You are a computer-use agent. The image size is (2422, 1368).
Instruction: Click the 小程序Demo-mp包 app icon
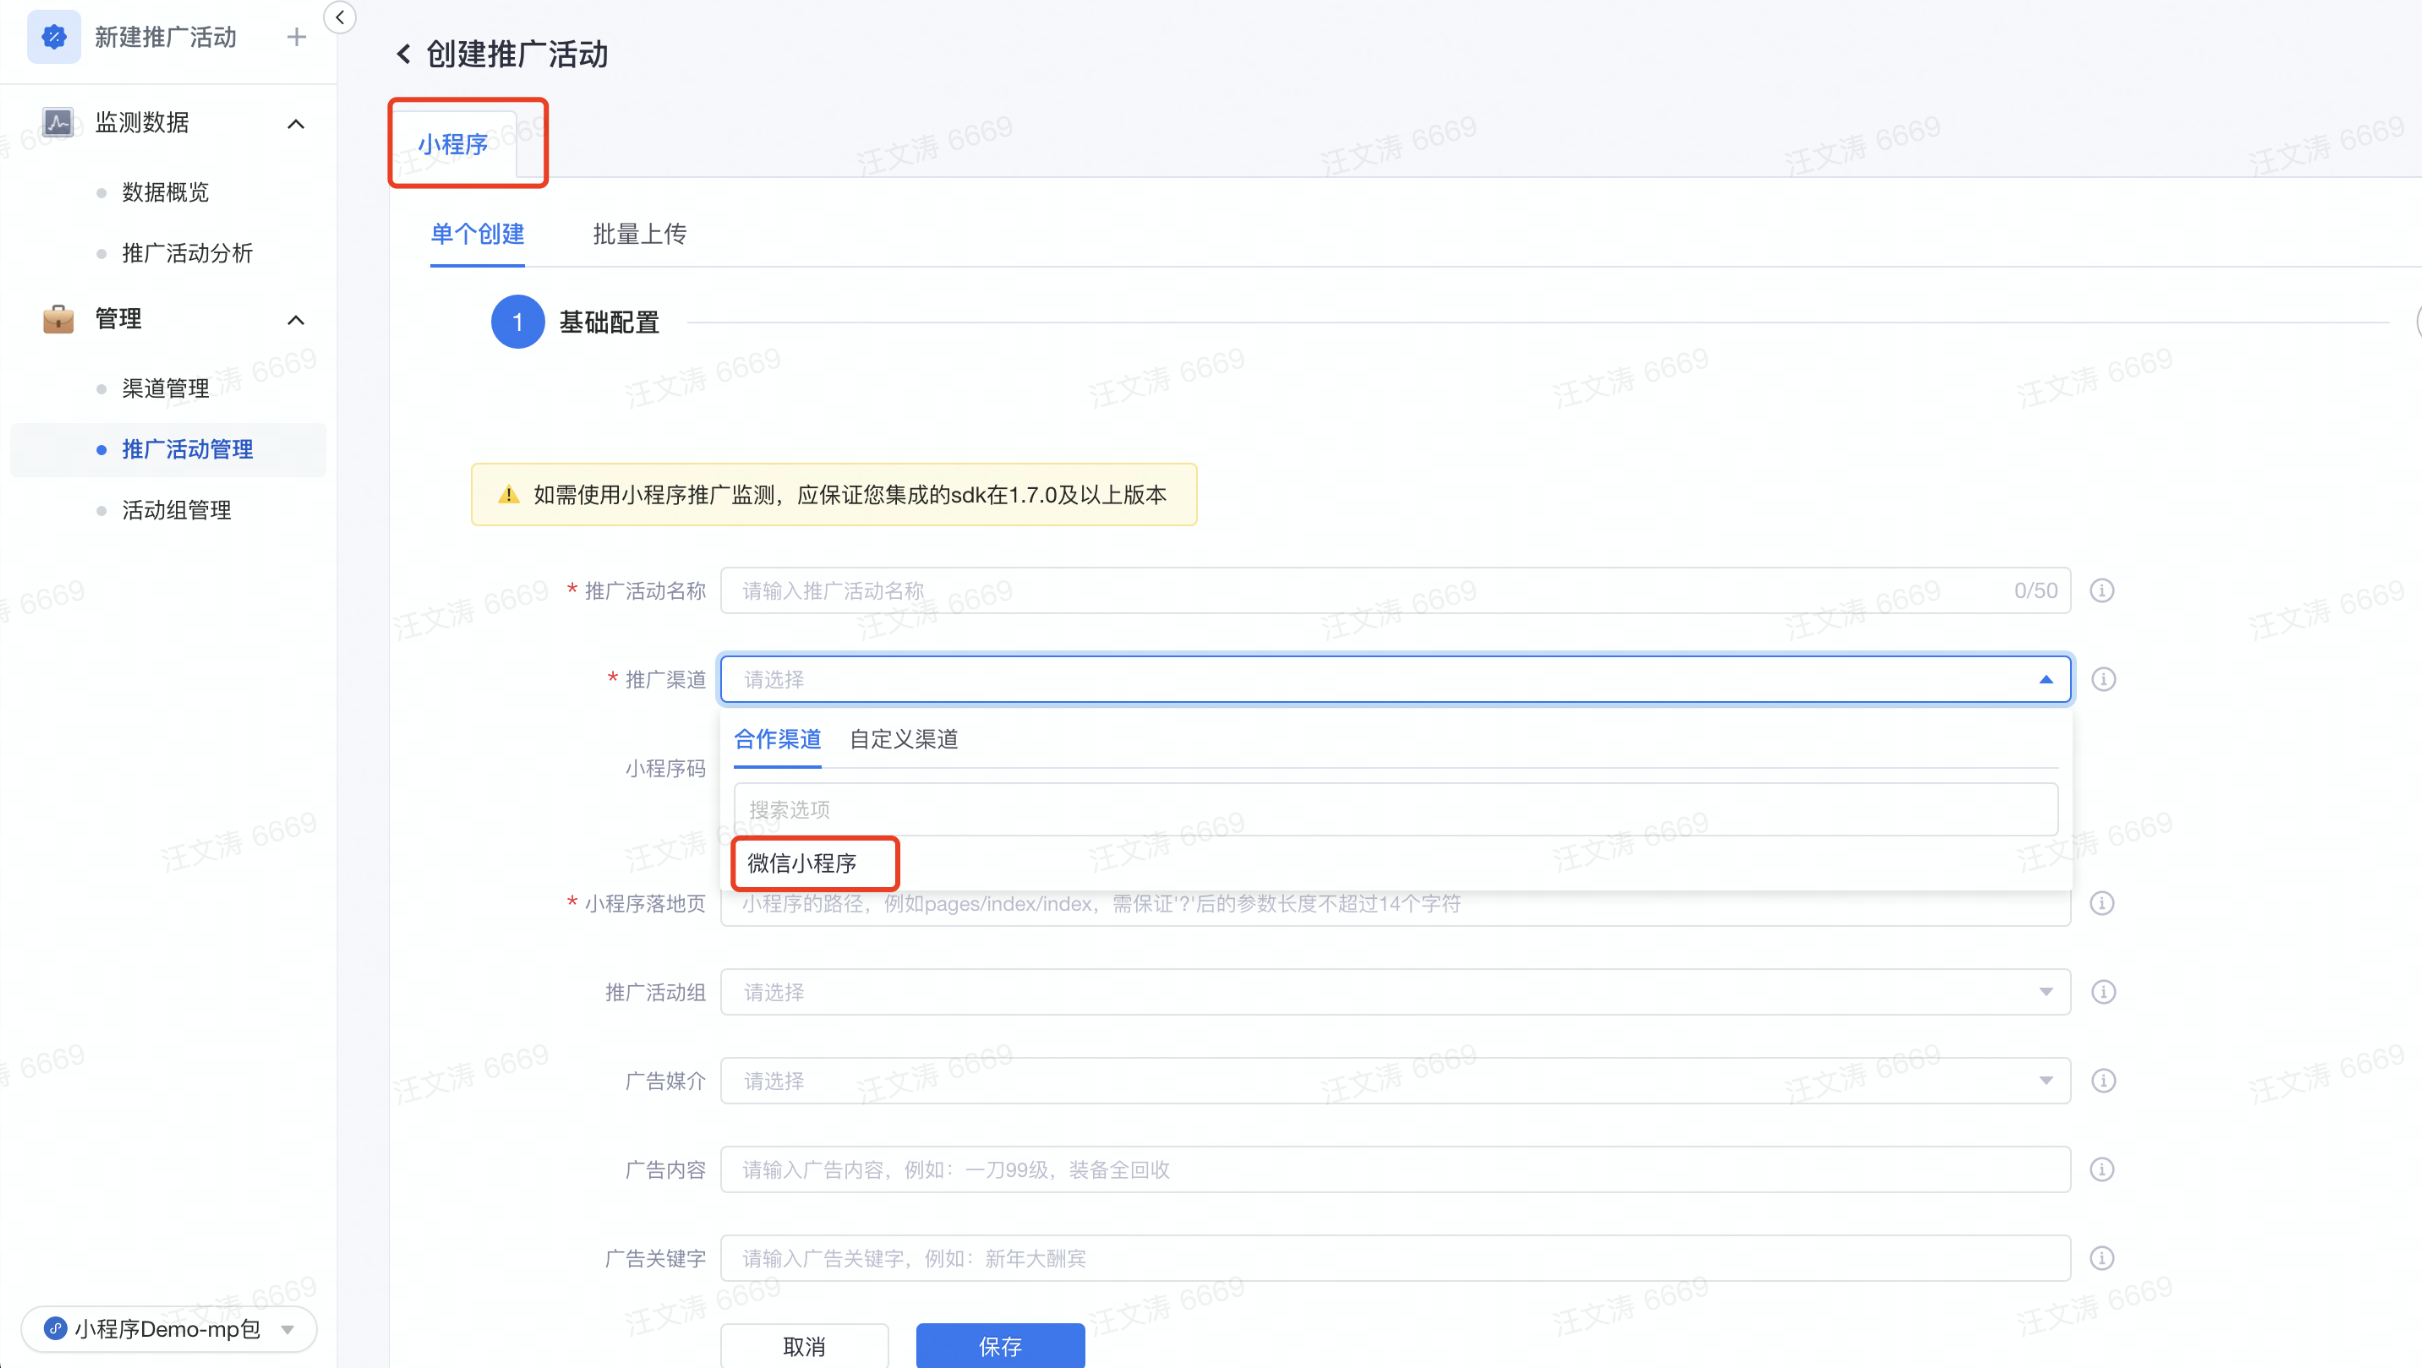pos(55,1328)
